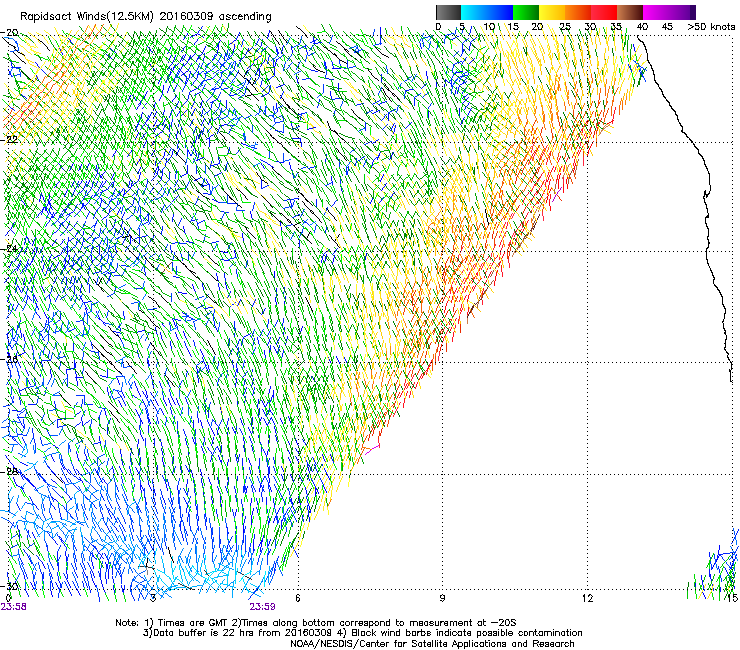This screenshot has height=650, width=740.
Task: Click the '-24' latitude axis label
Action: coord(10,249)
